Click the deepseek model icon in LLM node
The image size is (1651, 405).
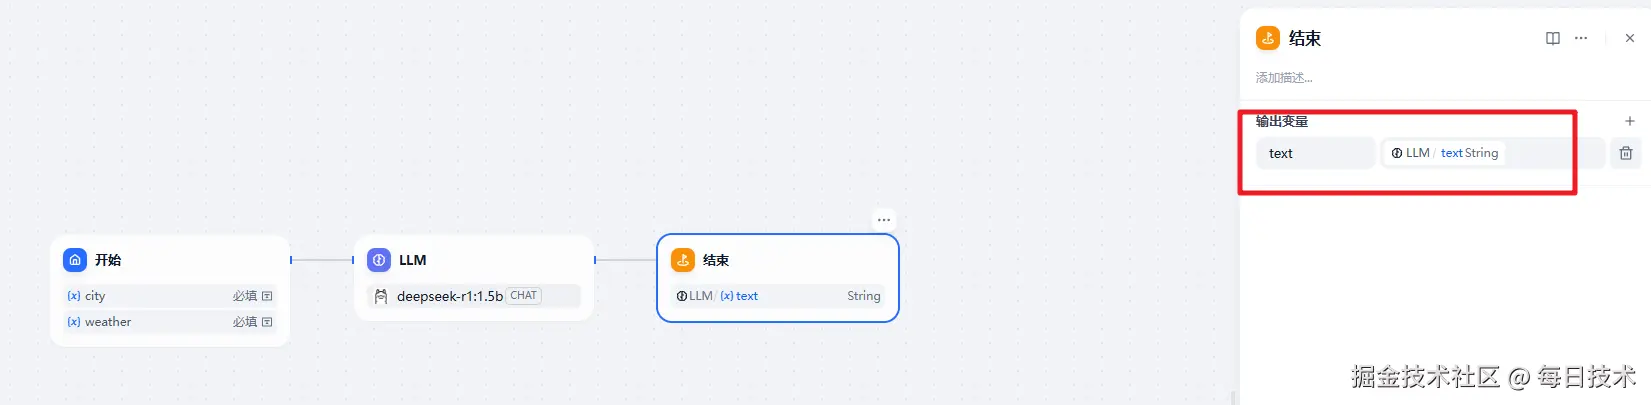point(381,296)
